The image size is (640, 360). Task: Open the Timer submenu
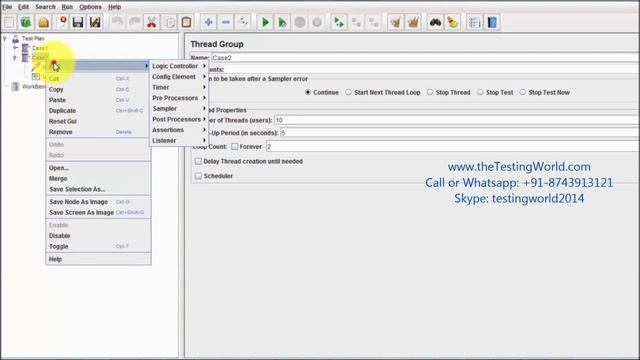(179, 87)
